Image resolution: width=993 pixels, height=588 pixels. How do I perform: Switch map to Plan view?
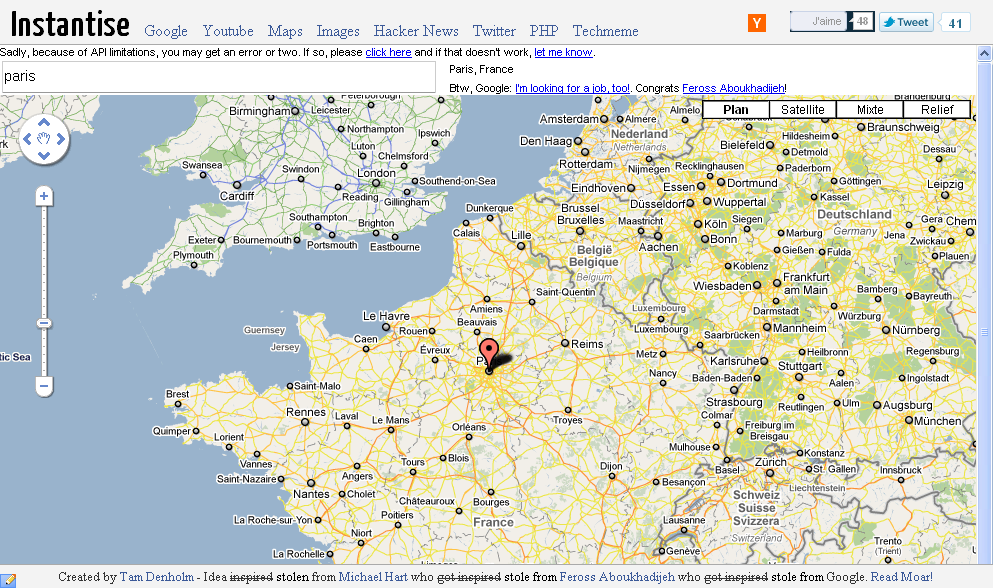(x=736, y=110)
